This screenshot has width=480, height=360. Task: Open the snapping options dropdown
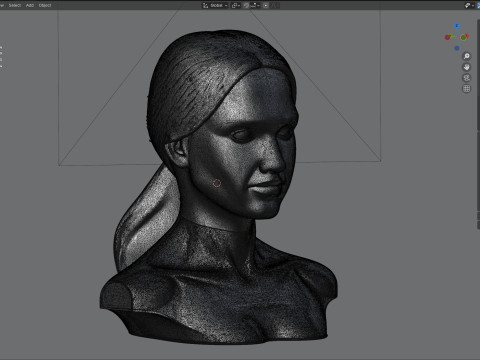pos(255,5)
